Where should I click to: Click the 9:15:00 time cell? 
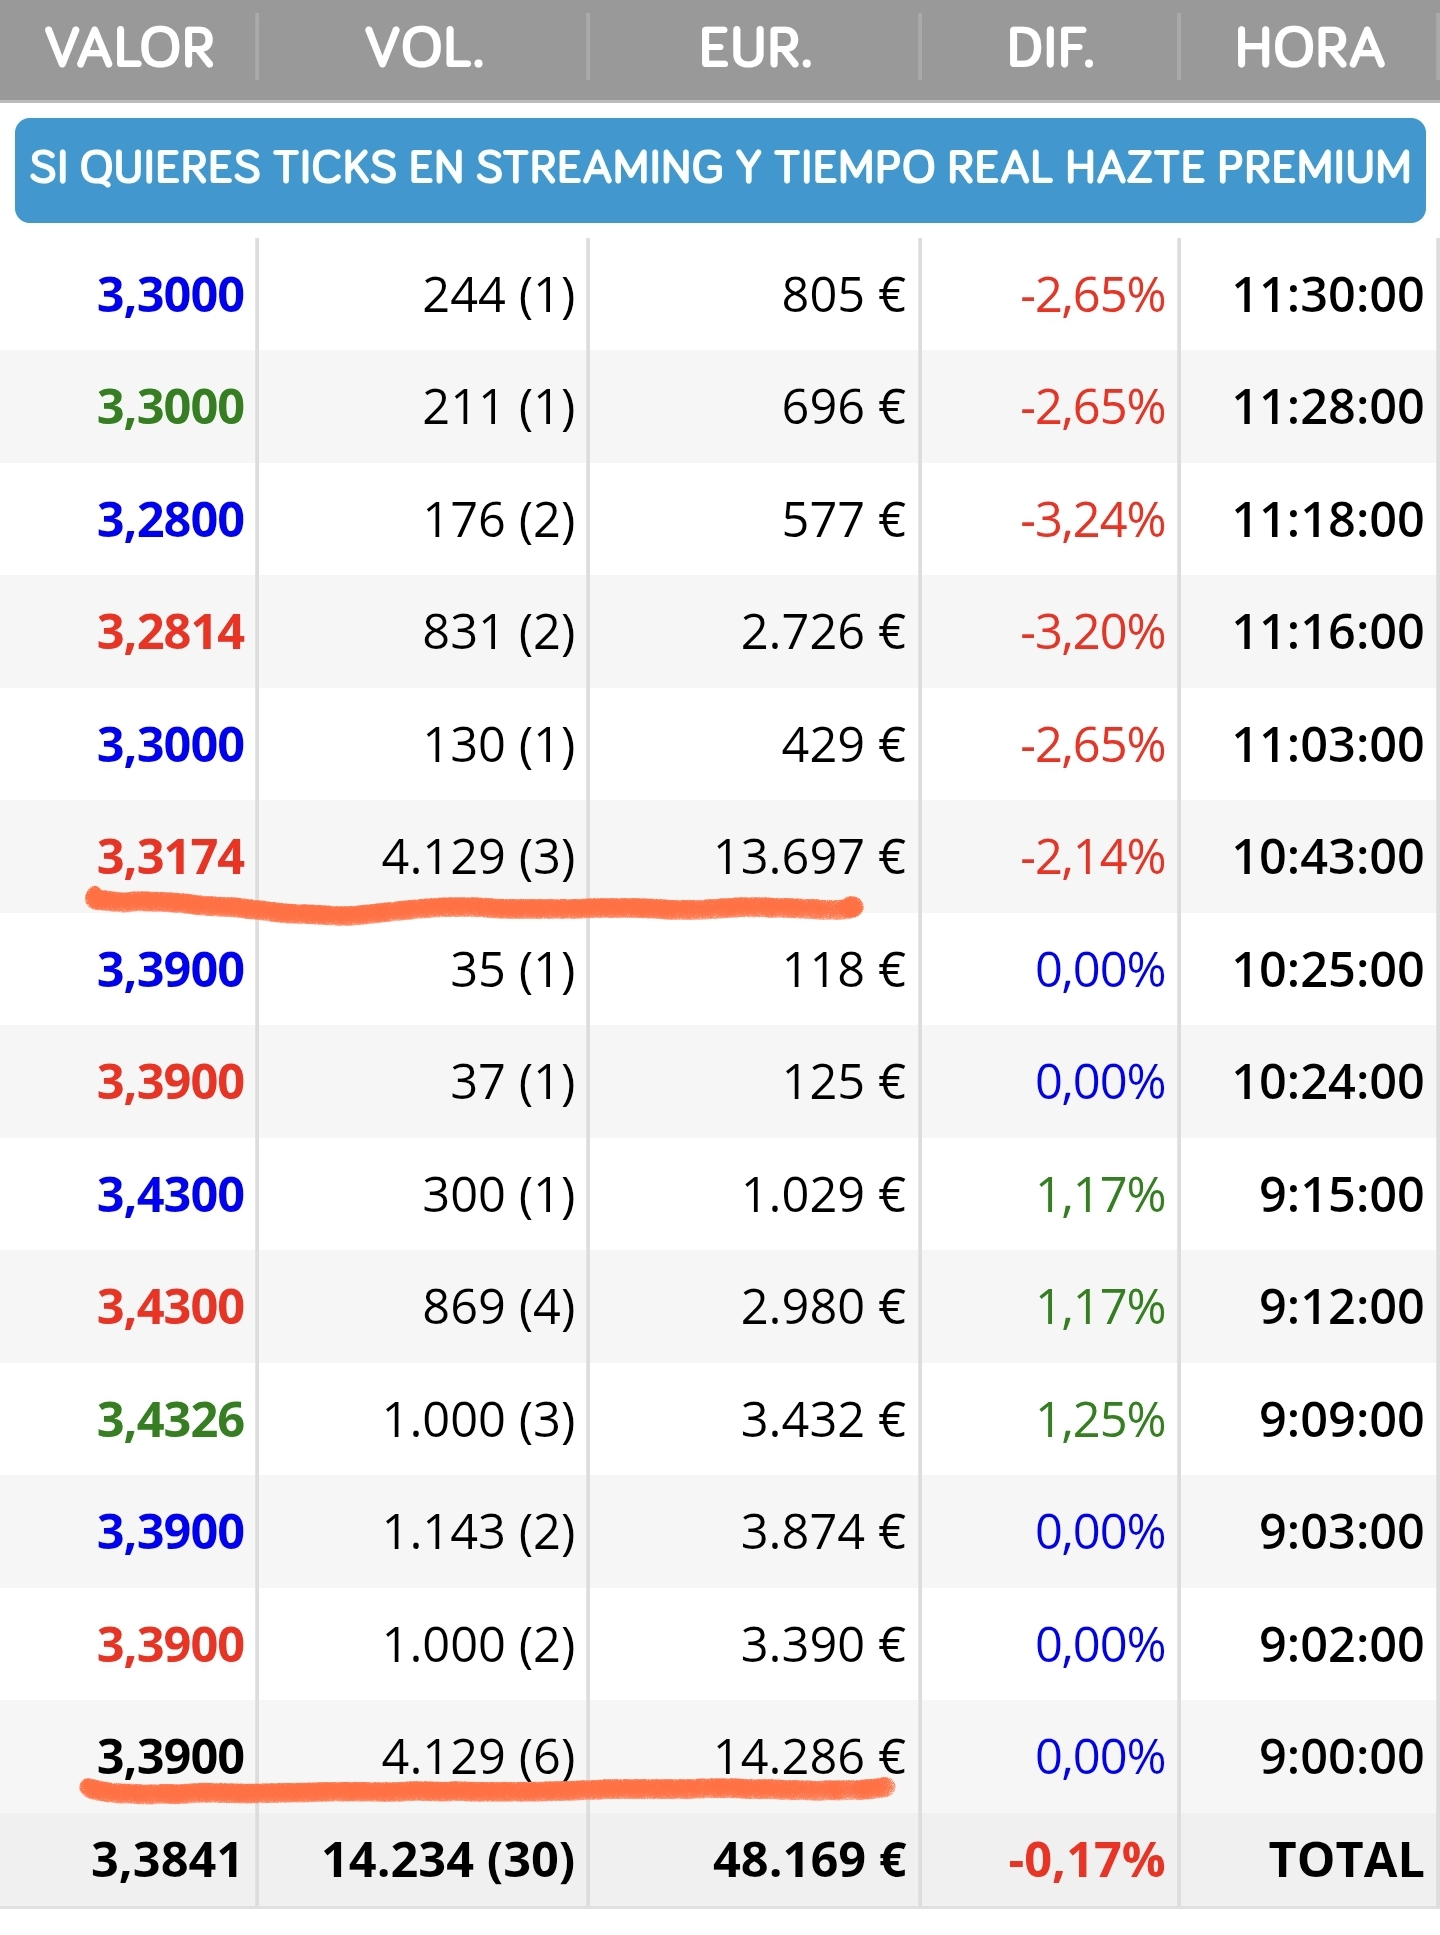point(1341,1195)
